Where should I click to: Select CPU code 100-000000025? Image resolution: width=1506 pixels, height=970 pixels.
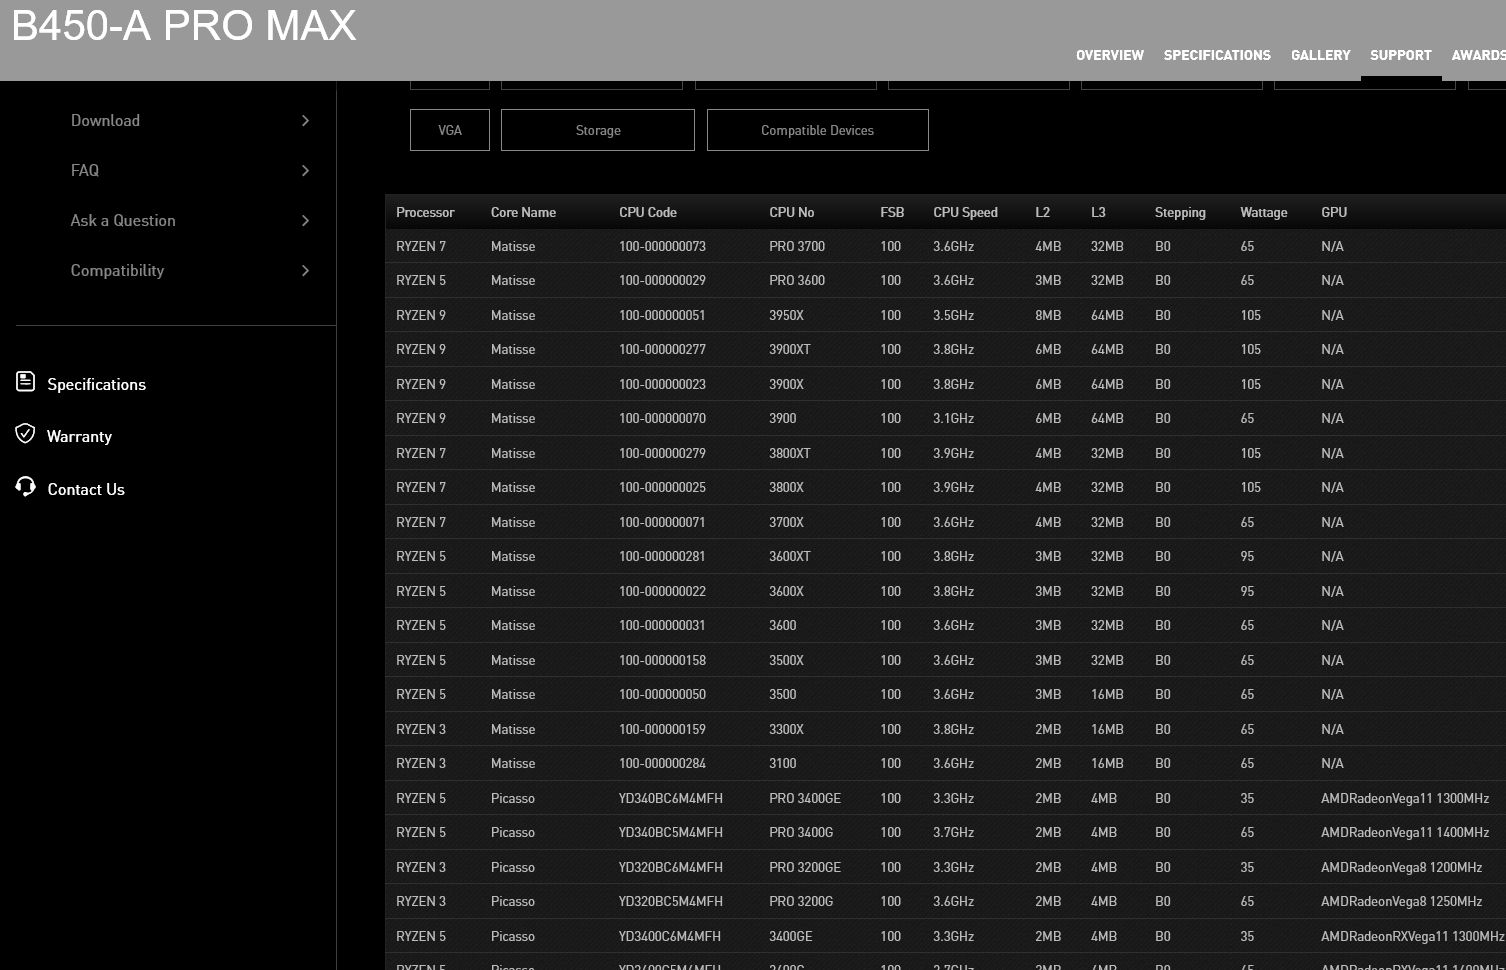pos(662,487)
